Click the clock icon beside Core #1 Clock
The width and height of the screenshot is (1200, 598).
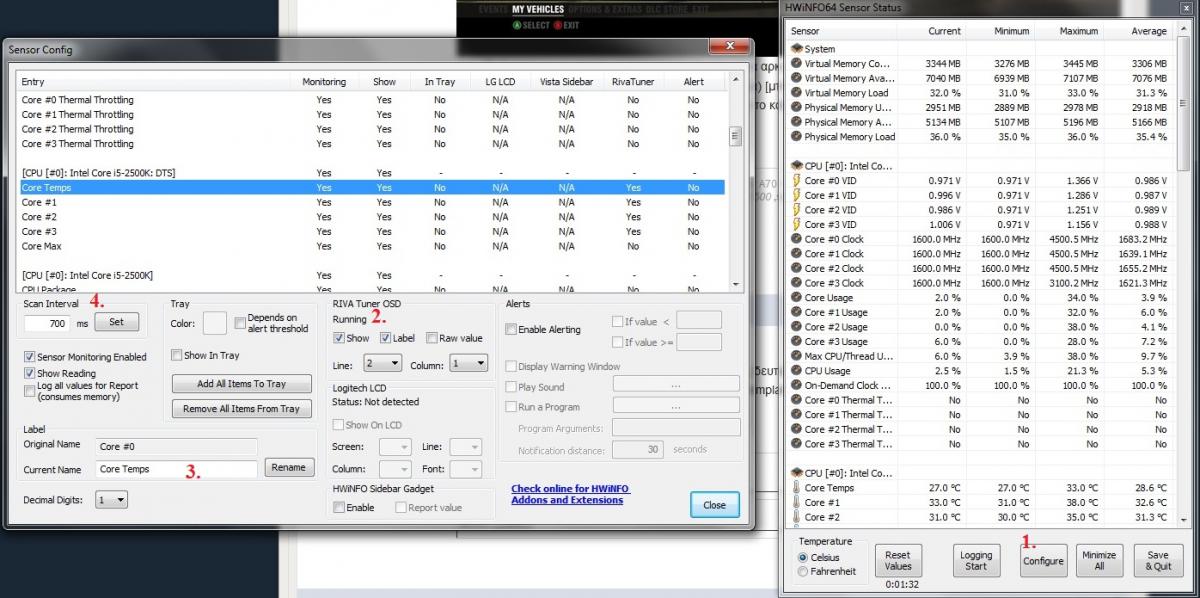point(796,254)
